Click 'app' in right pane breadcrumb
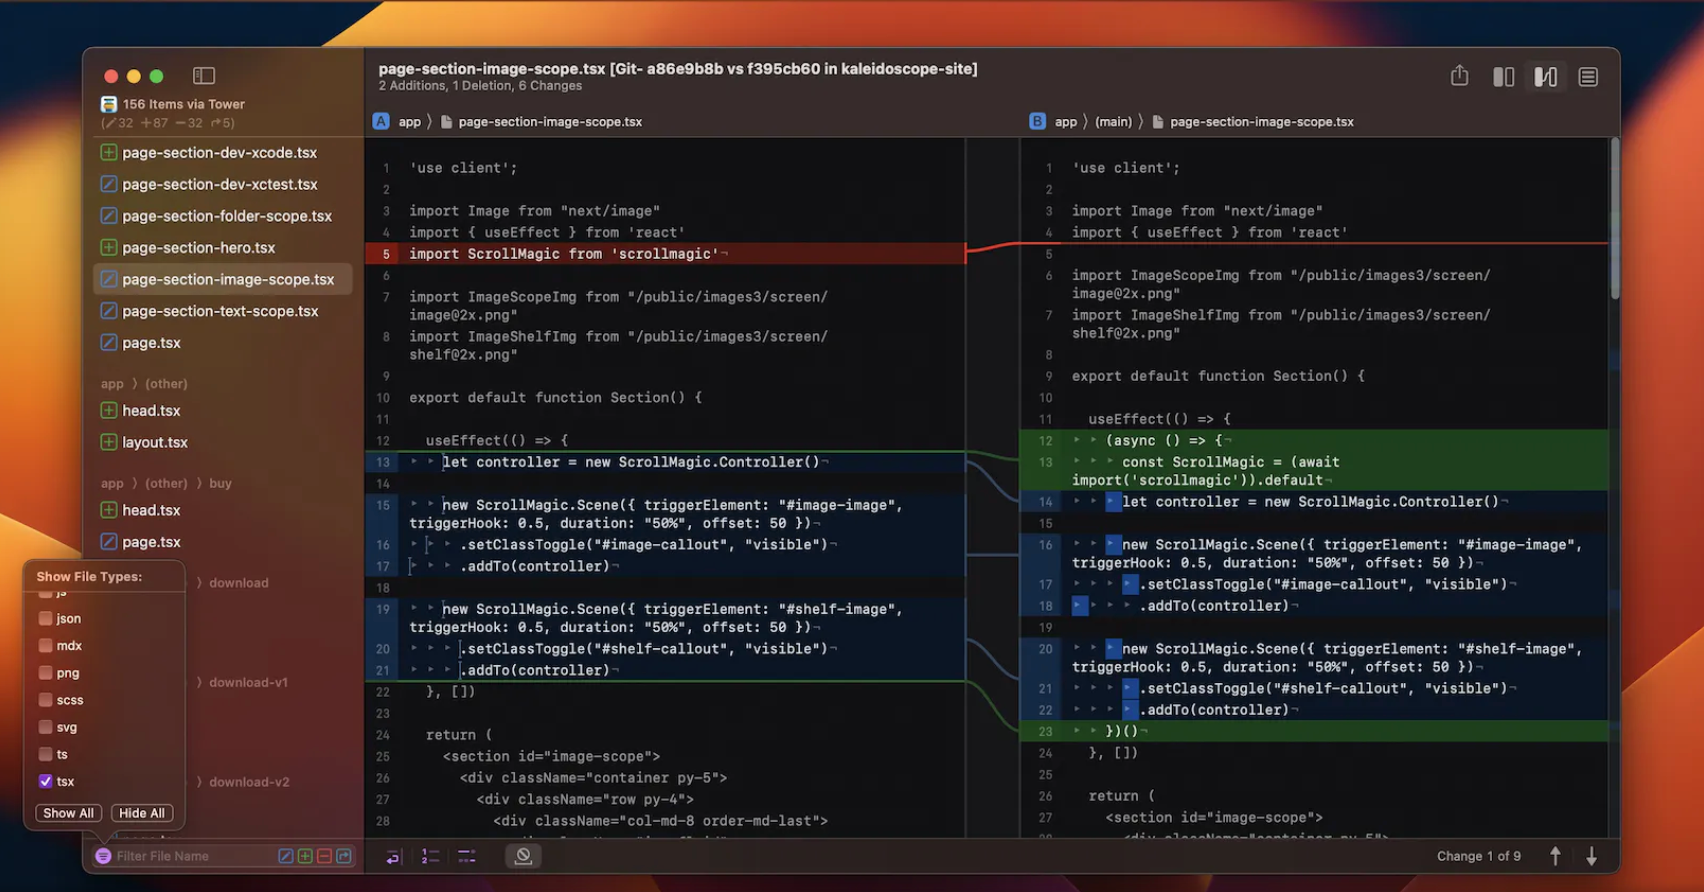1704x892 pixels. coord(1066,122)
